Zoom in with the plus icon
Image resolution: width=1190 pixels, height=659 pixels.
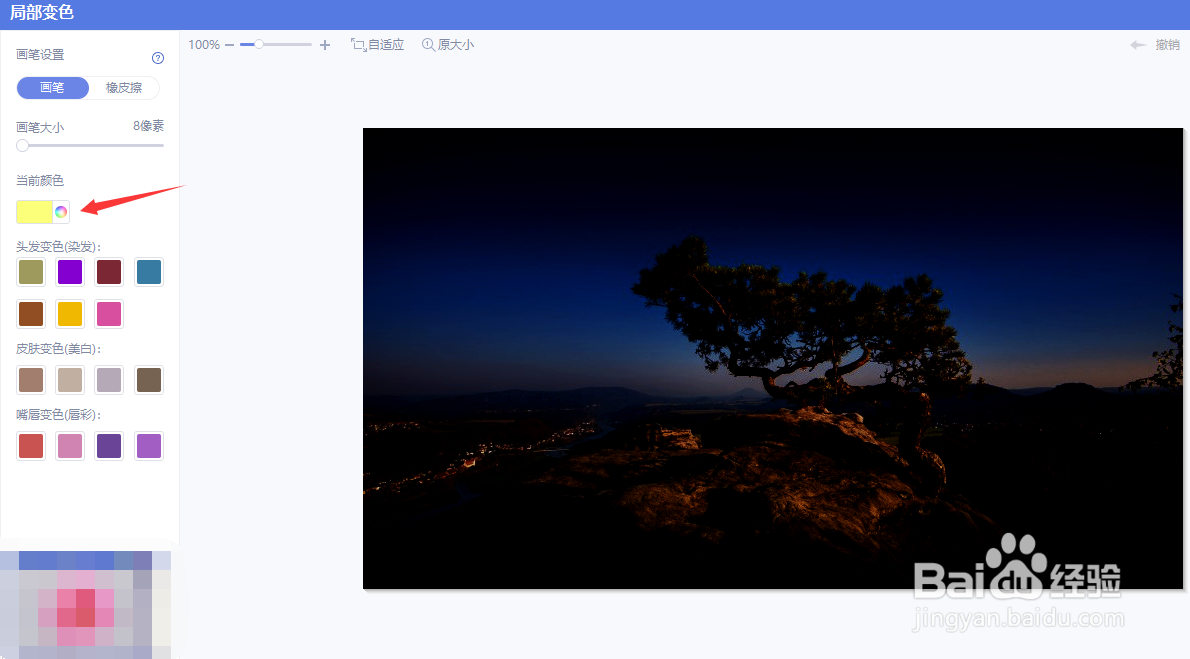(x=324, y=44)
